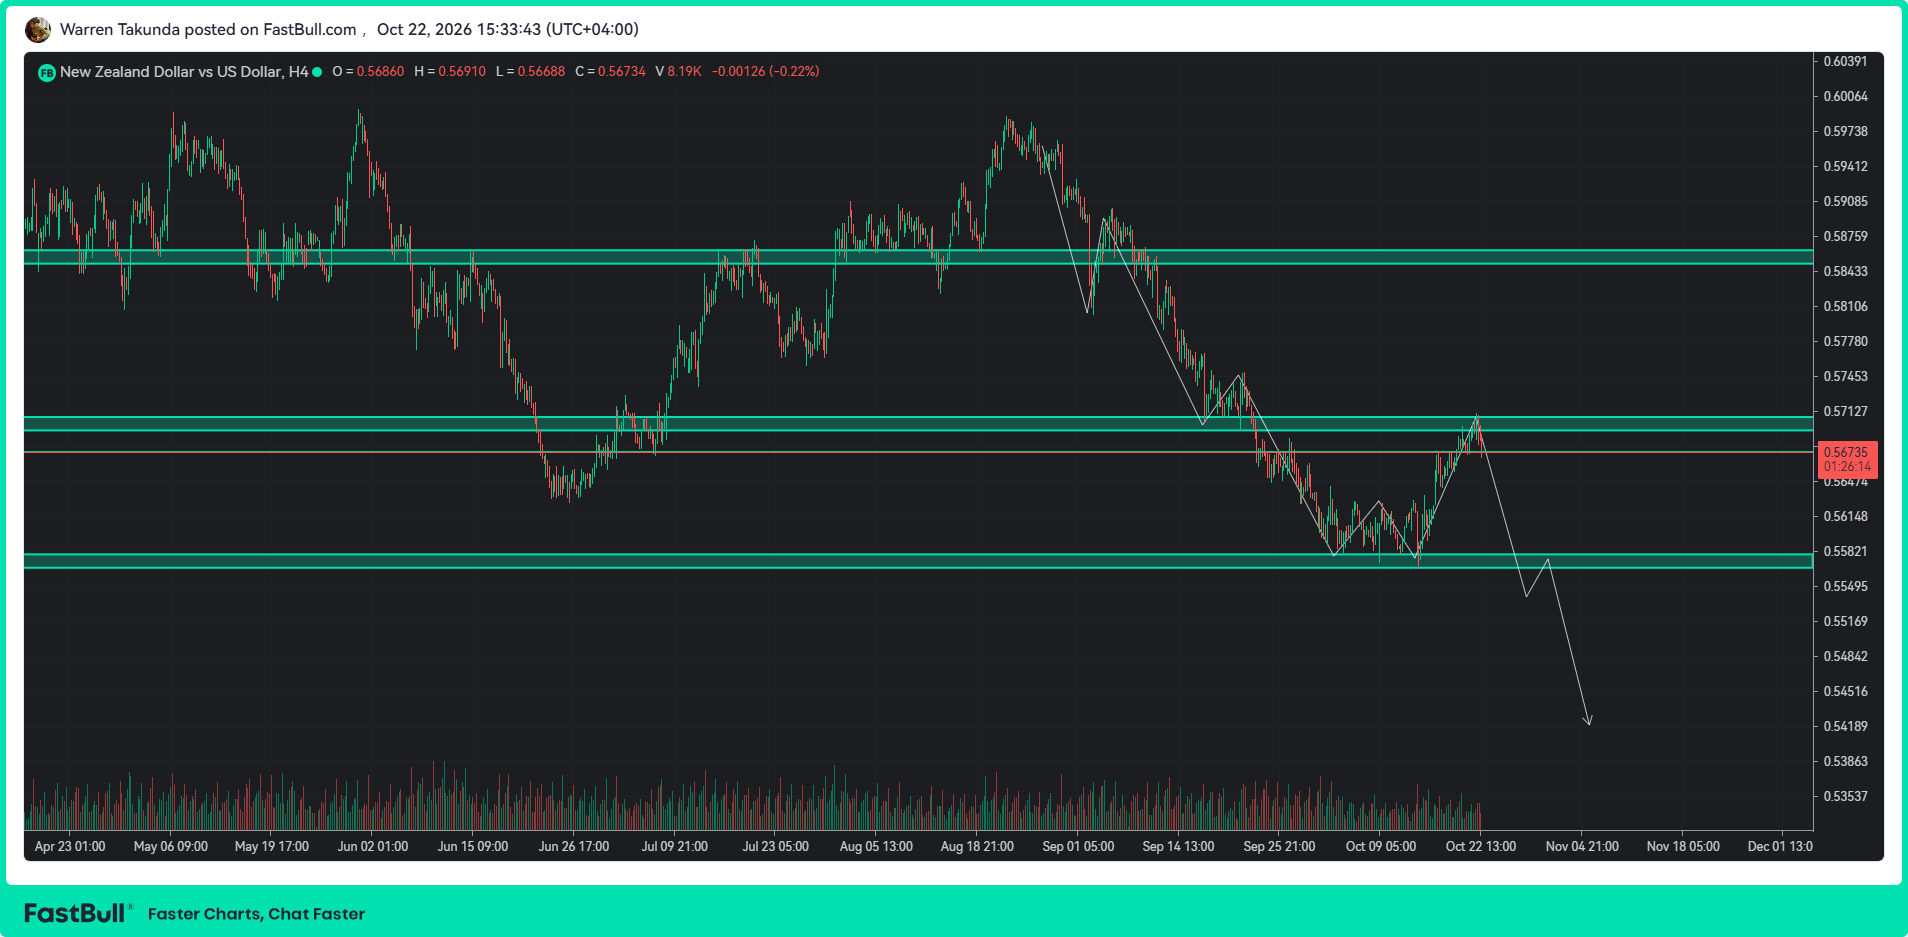The height and width of the screenshot is (937, 1908).
Task: Click the 0.59085 price axis label
Action: click(1845, 201)
